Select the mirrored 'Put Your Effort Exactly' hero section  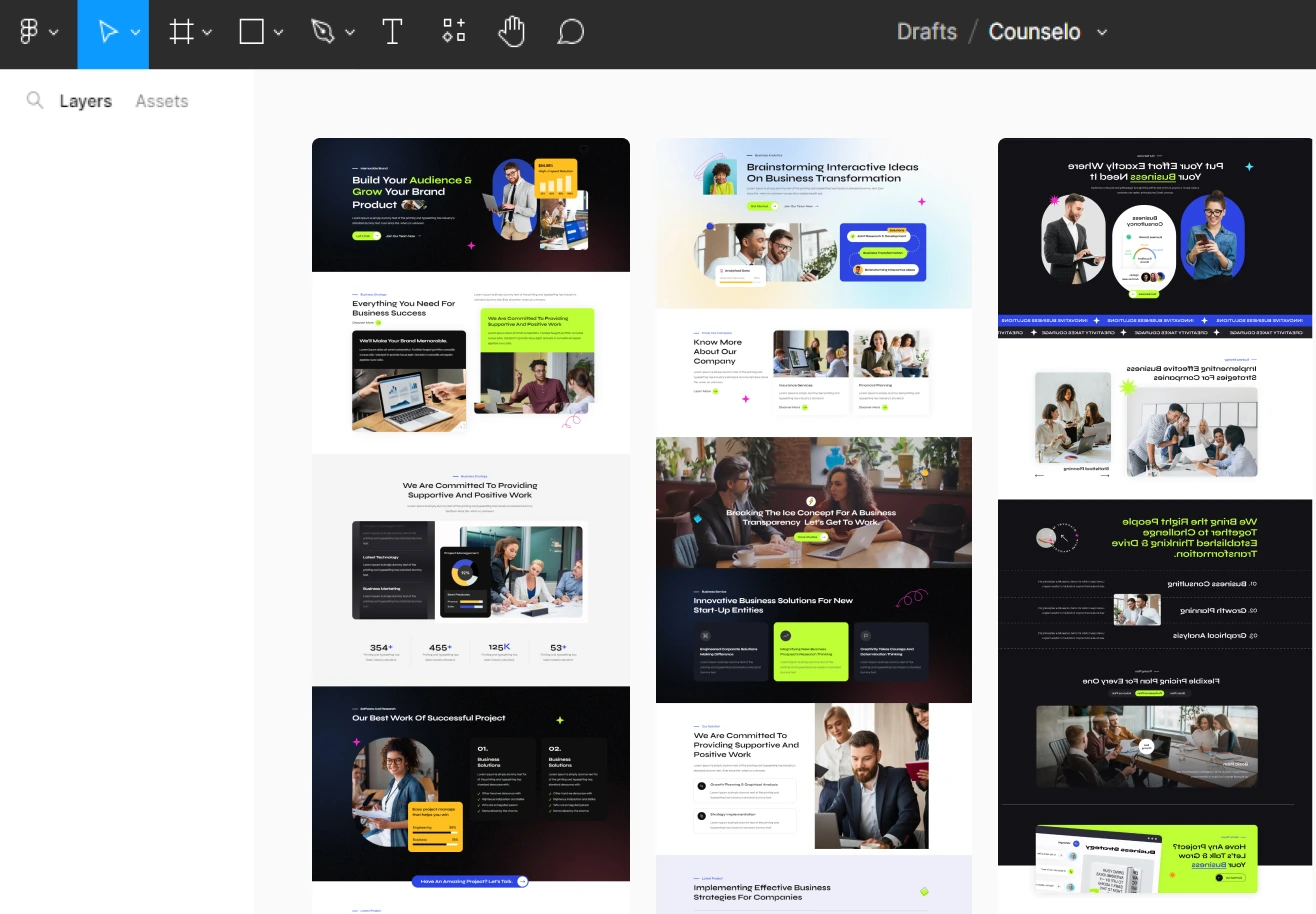coord(1155,226)
